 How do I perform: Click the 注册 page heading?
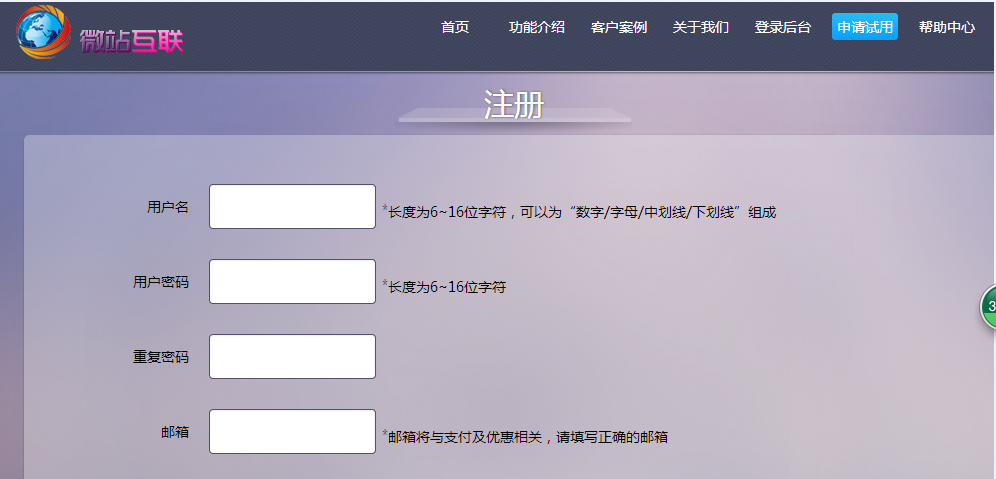(x=513, y=104)
